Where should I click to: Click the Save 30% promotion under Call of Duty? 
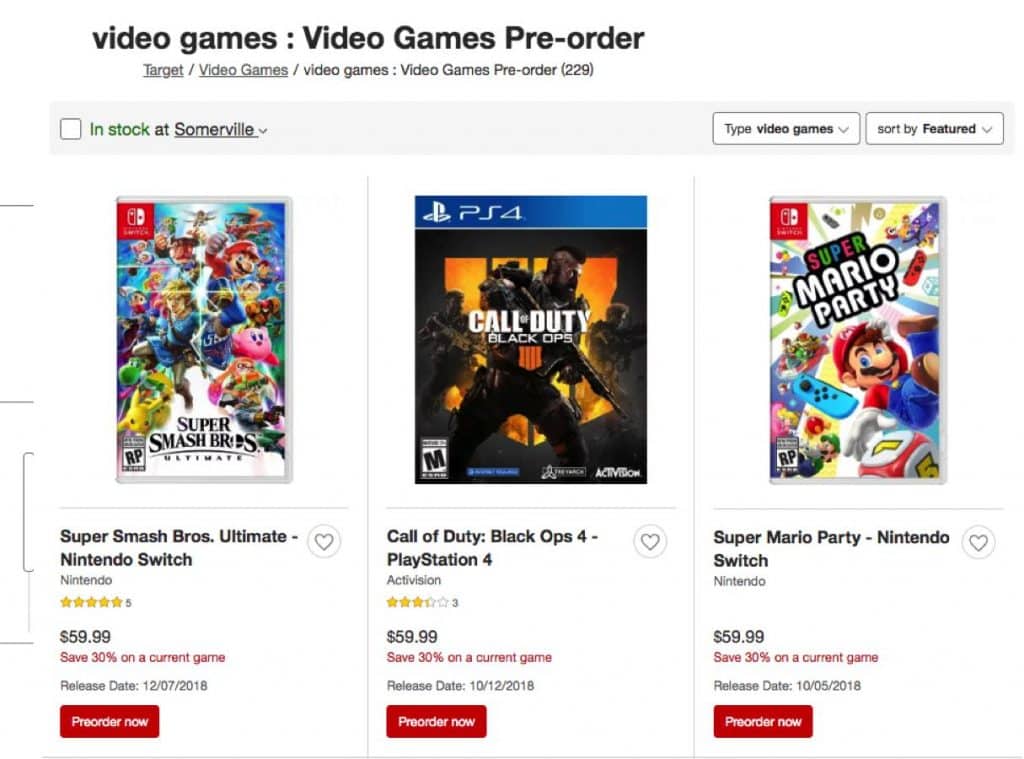click(x=468, y=657)
